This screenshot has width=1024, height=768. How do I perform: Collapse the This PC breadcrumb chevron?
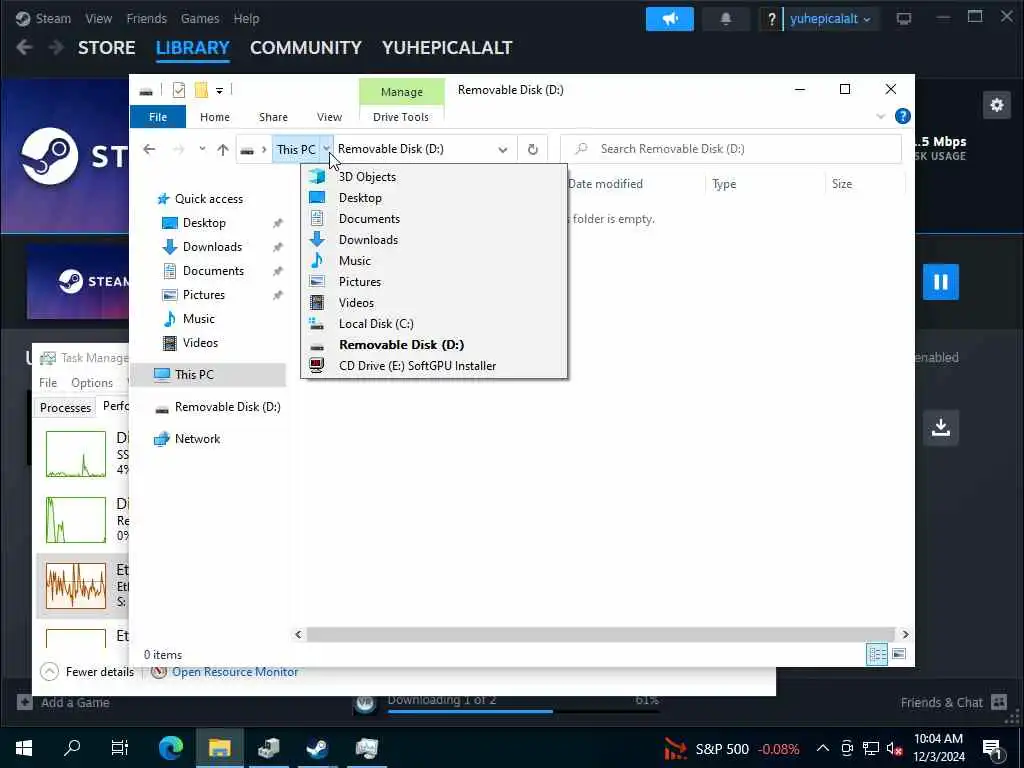pos(327,150)
